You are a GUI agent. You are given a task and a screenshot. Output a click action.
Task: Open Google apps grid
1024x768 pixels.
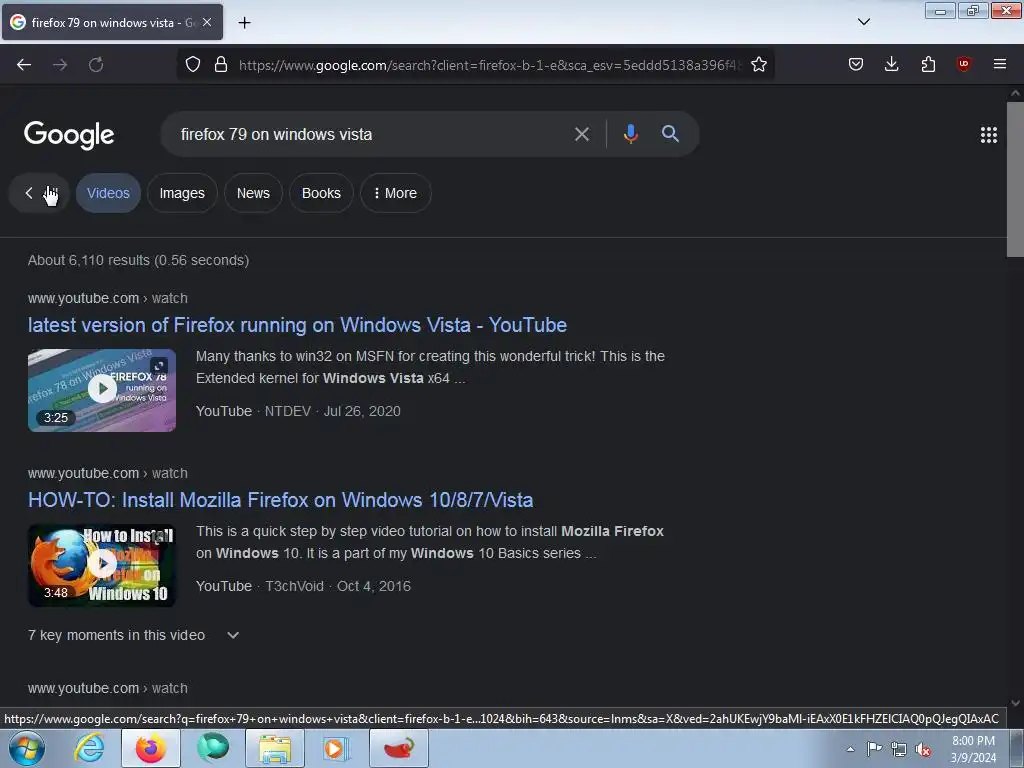pos(989,135)
